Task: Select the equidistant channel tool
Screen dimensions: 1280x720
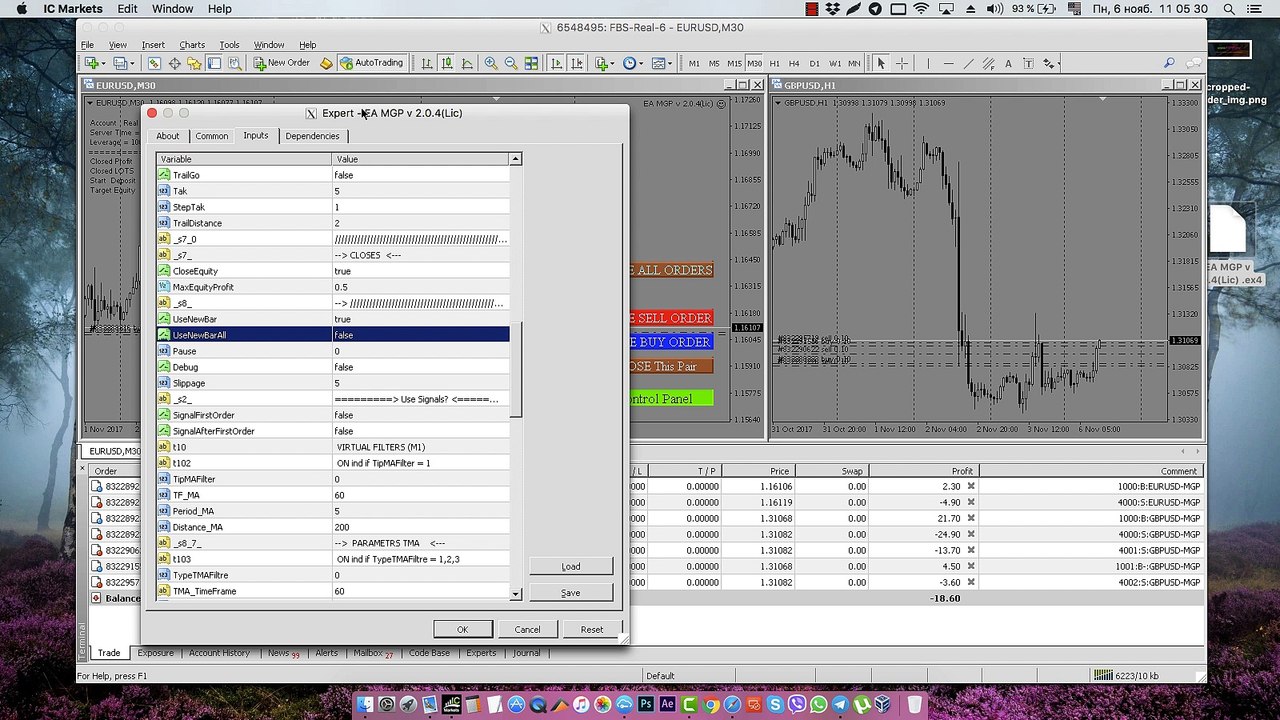Action: coord(988,63)
